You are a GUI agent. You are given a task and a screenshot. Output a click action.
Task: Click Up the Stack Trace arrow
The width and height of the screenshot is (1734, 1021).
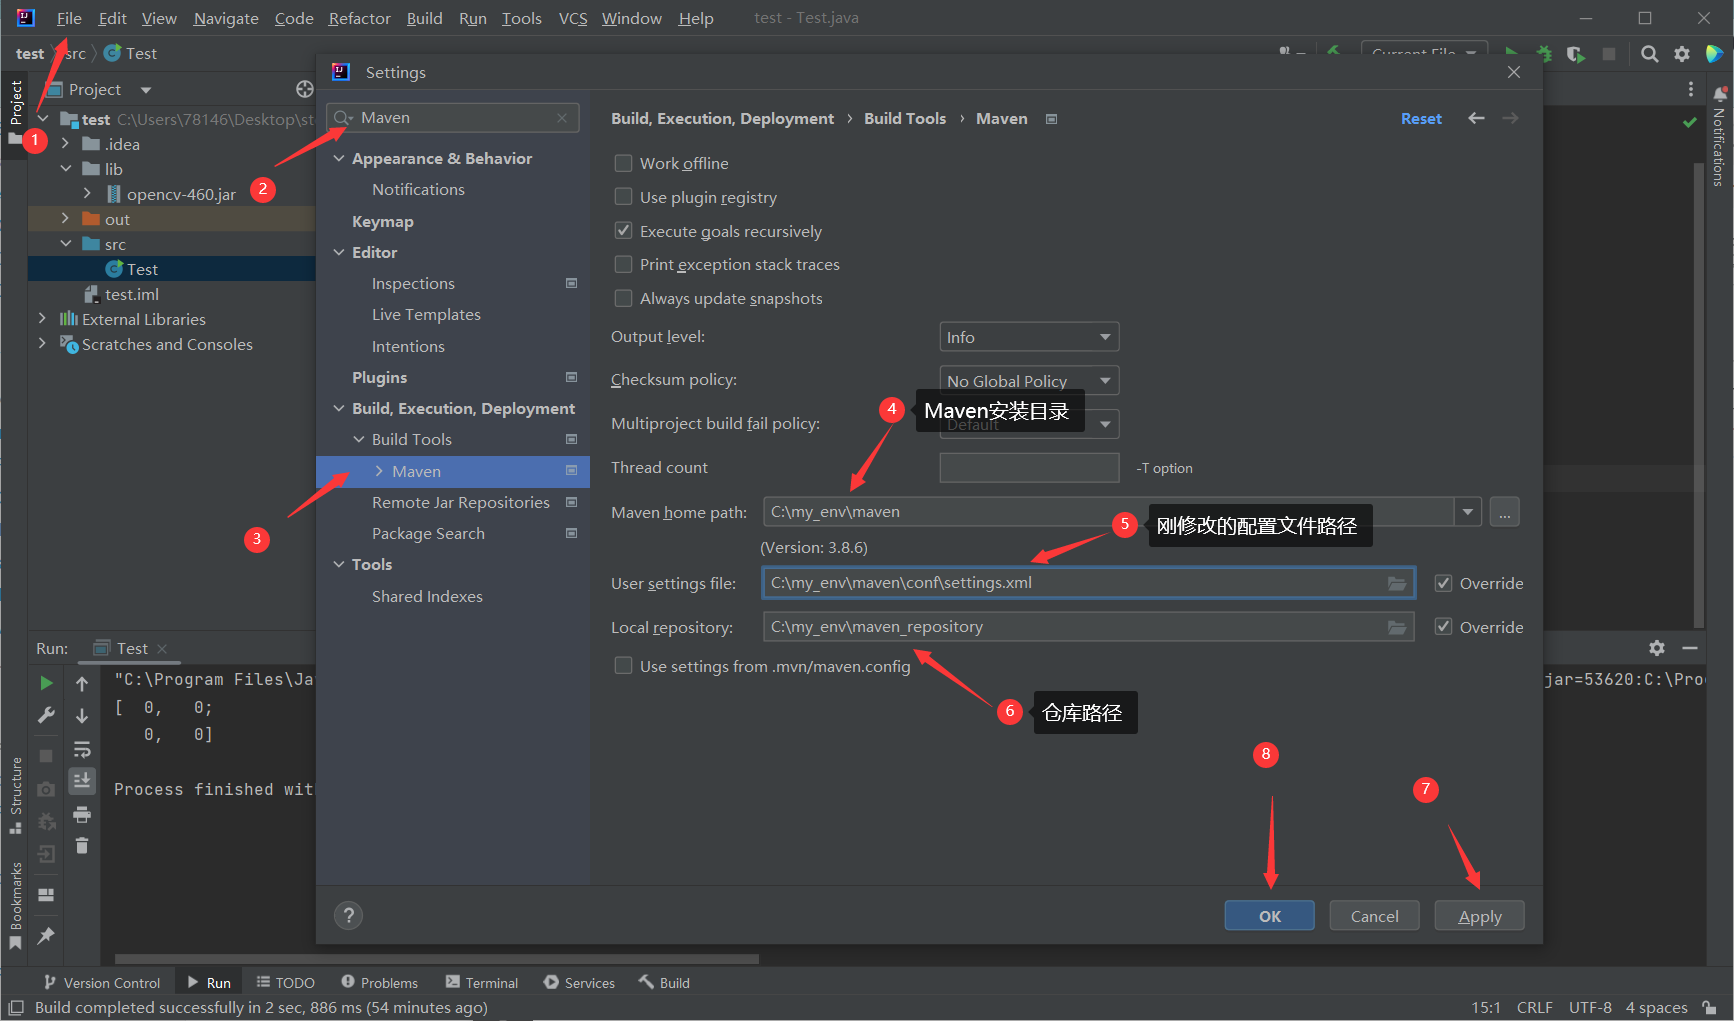tap(82, 683)
